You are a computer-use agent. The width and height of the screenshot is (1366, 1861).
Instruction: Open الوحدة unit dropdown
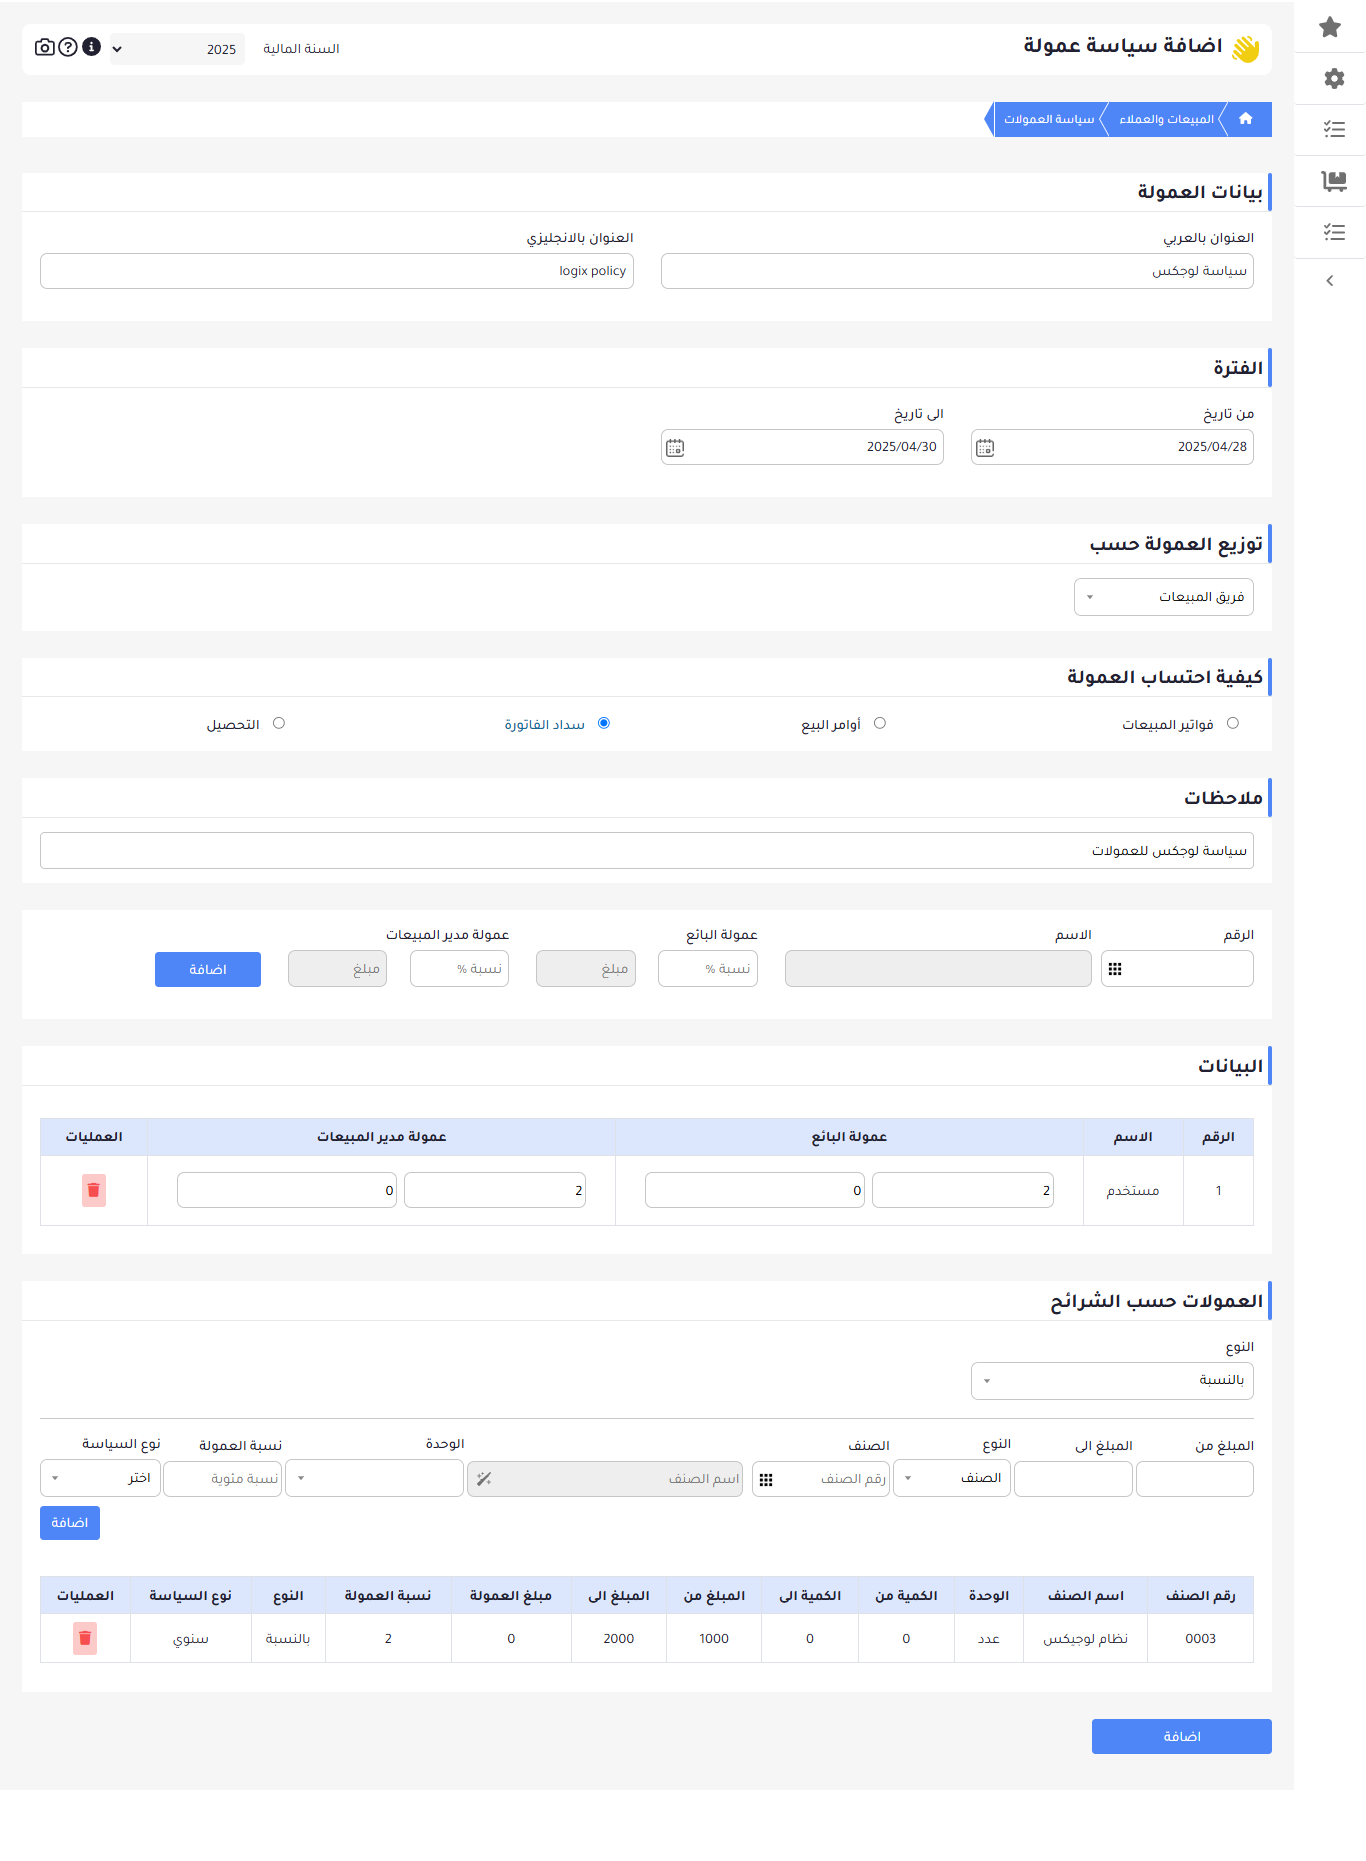tap(374, 1478)
